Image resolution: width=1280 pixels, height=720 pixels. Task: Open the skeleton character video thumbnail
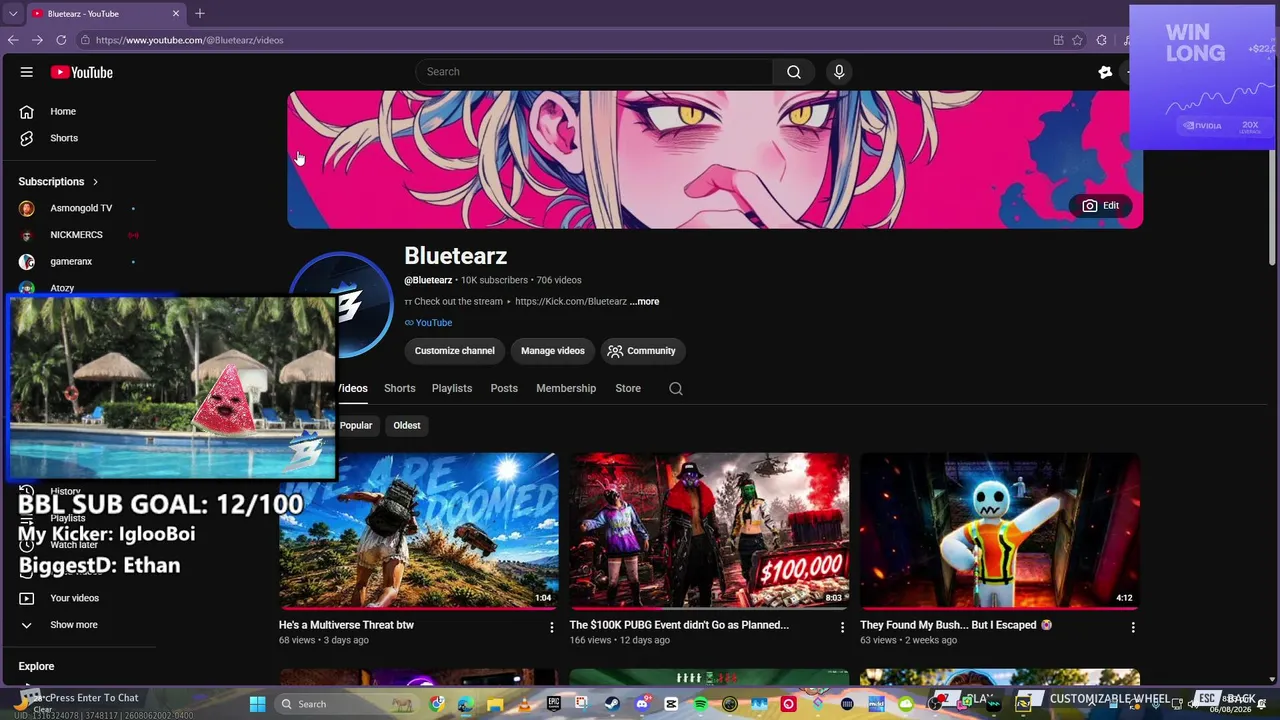click(1000, 530)
